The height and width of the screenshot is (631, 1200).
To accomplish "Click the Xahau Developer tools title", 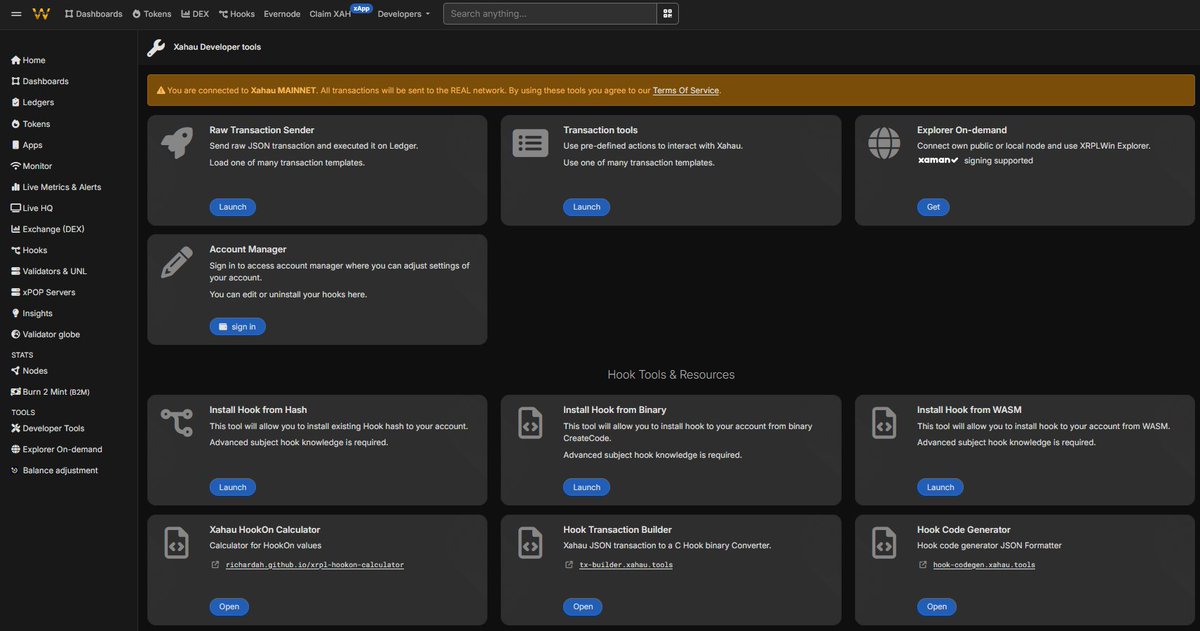I will click(217, 47).
